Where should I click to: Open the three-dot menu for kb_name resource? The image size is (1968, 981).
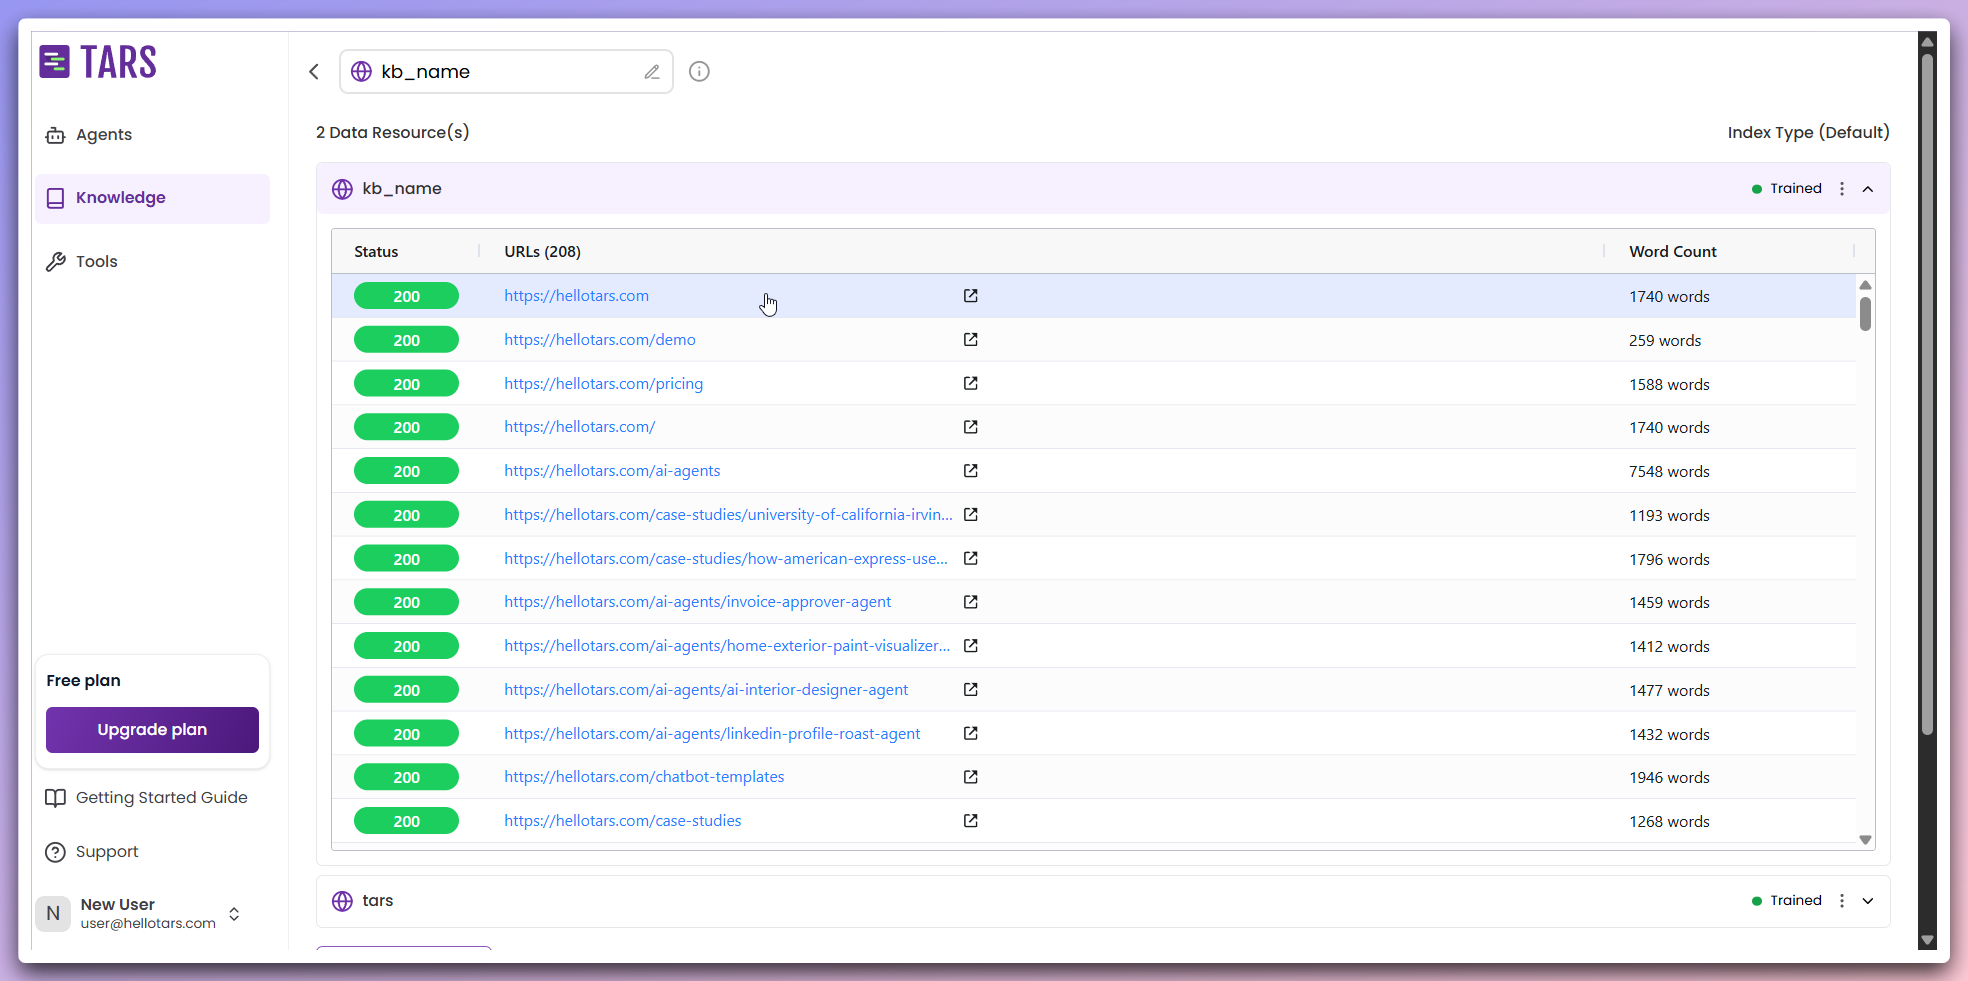point(1842,189)
